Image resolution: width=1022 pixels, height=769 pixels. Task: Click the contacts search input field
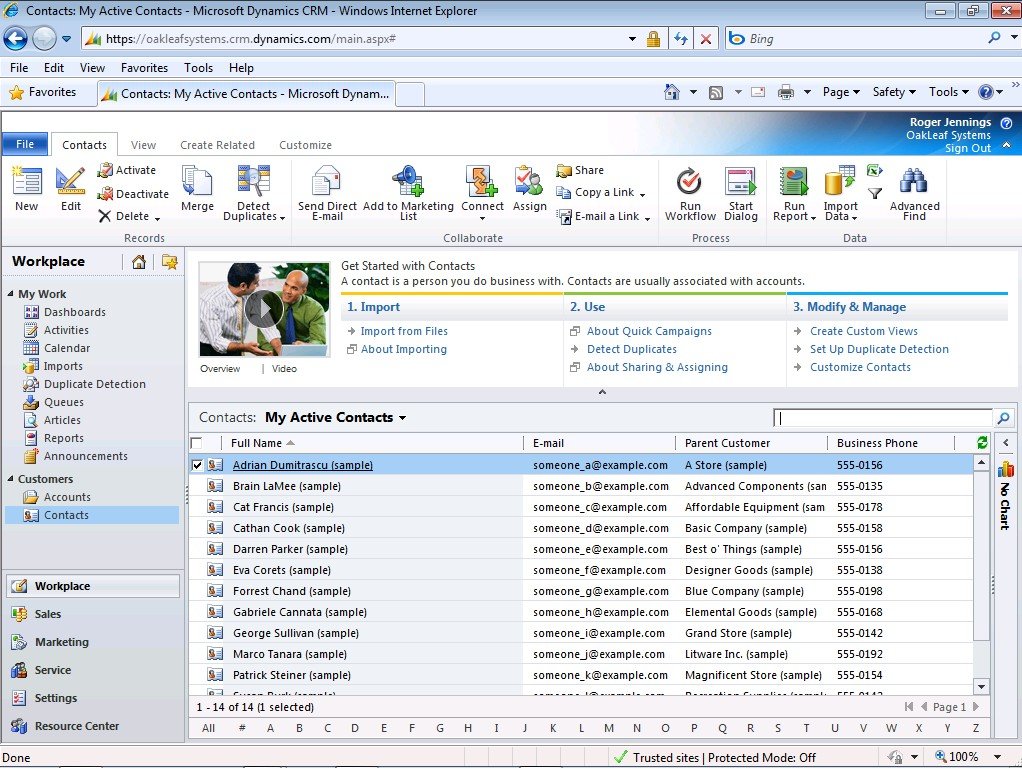click(x=883, y=418)
